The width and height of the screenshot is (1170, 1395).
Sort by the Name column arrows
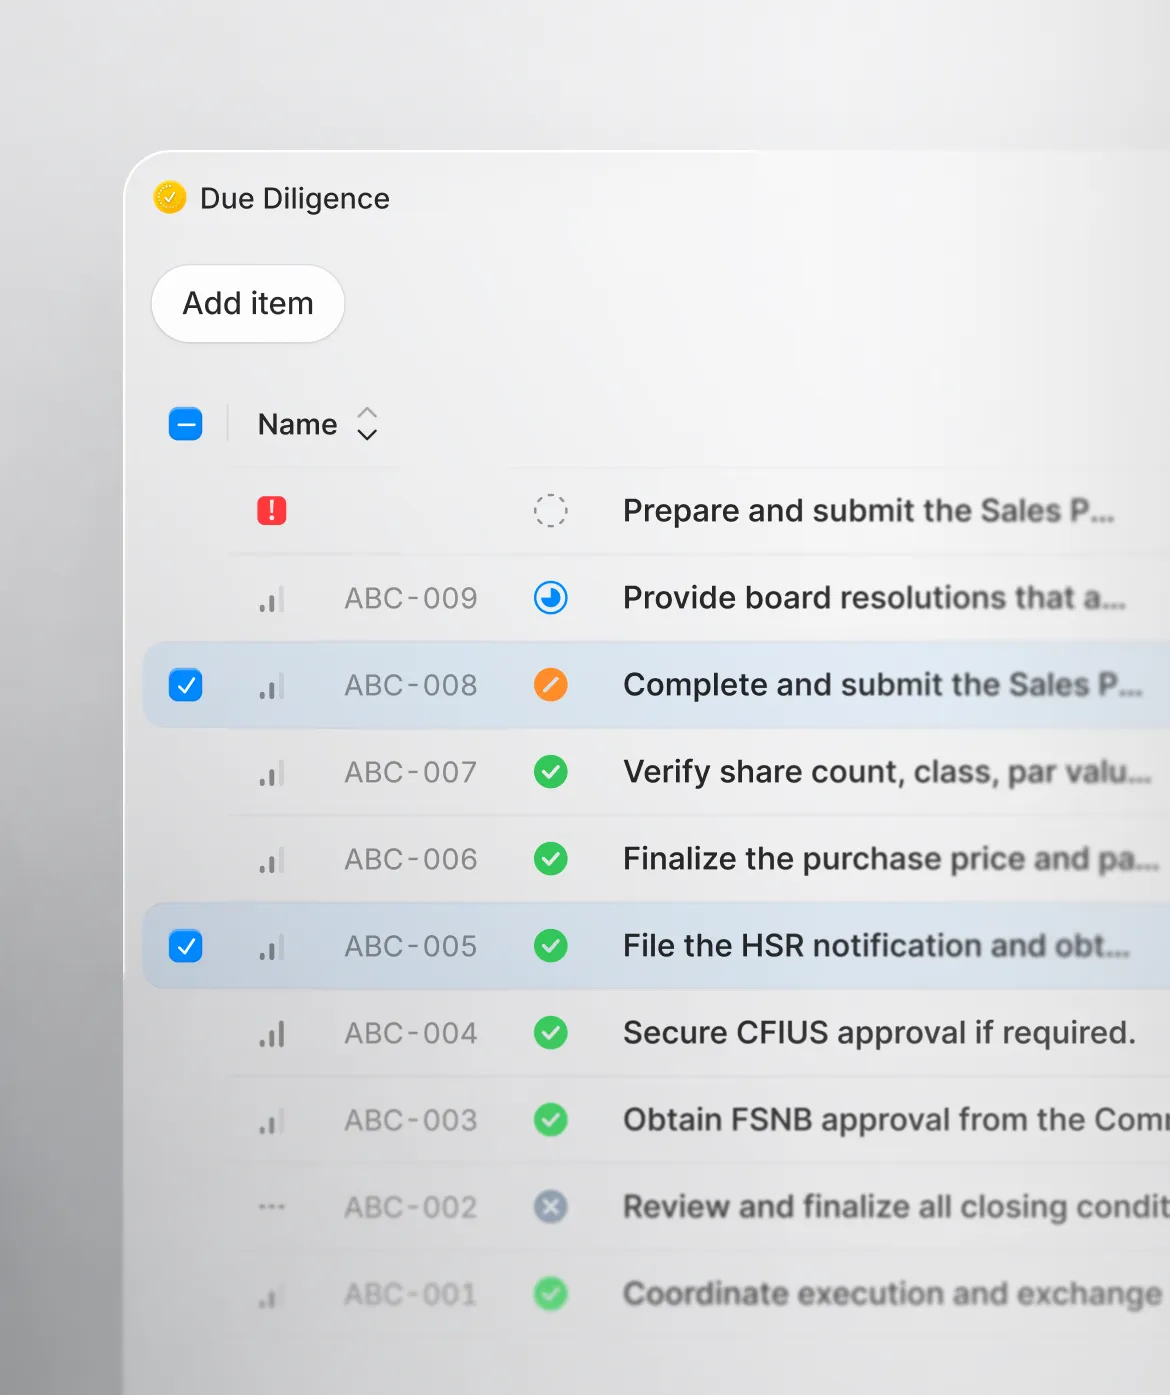(x=367, y=424)
